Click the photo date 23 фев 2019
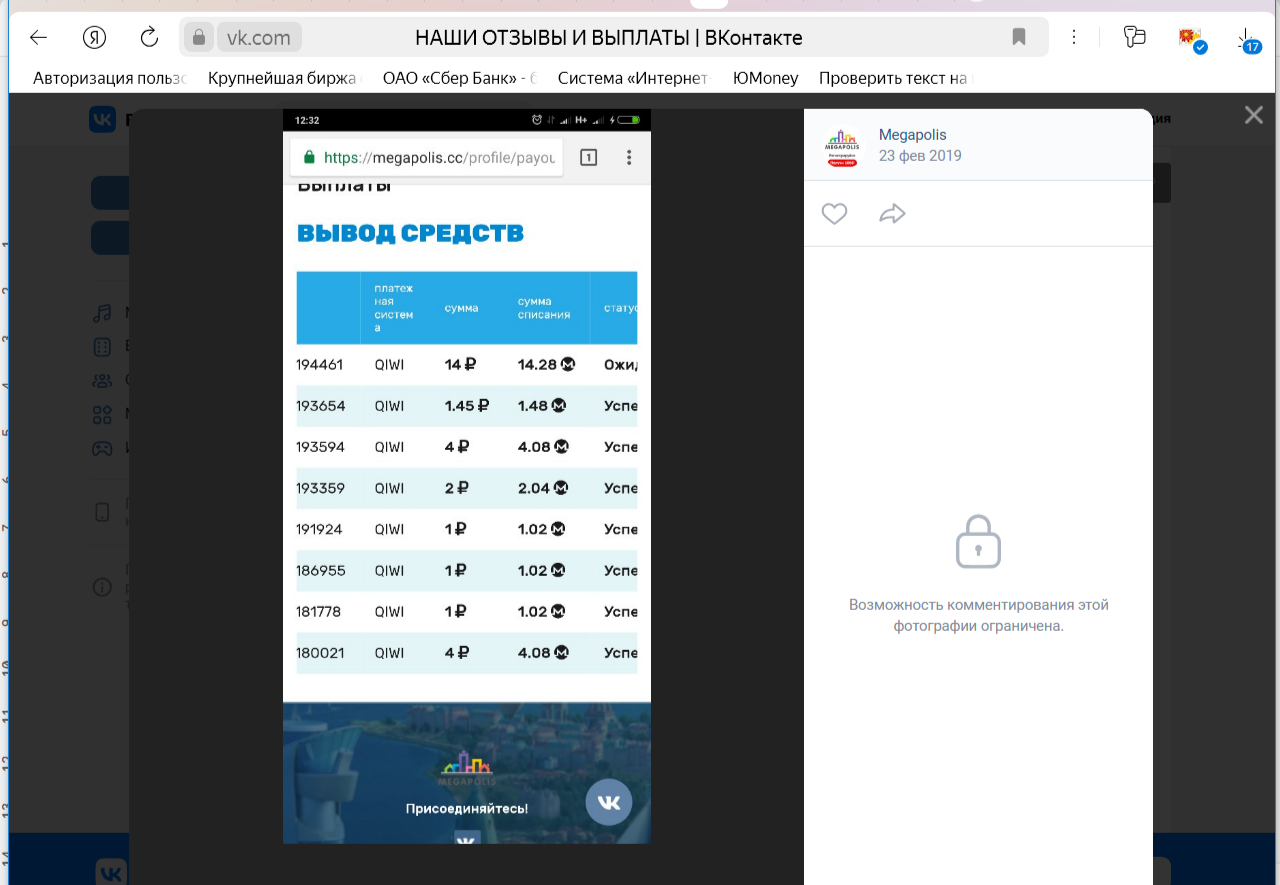Screen dimensions: 1280x885 point(920,156)
